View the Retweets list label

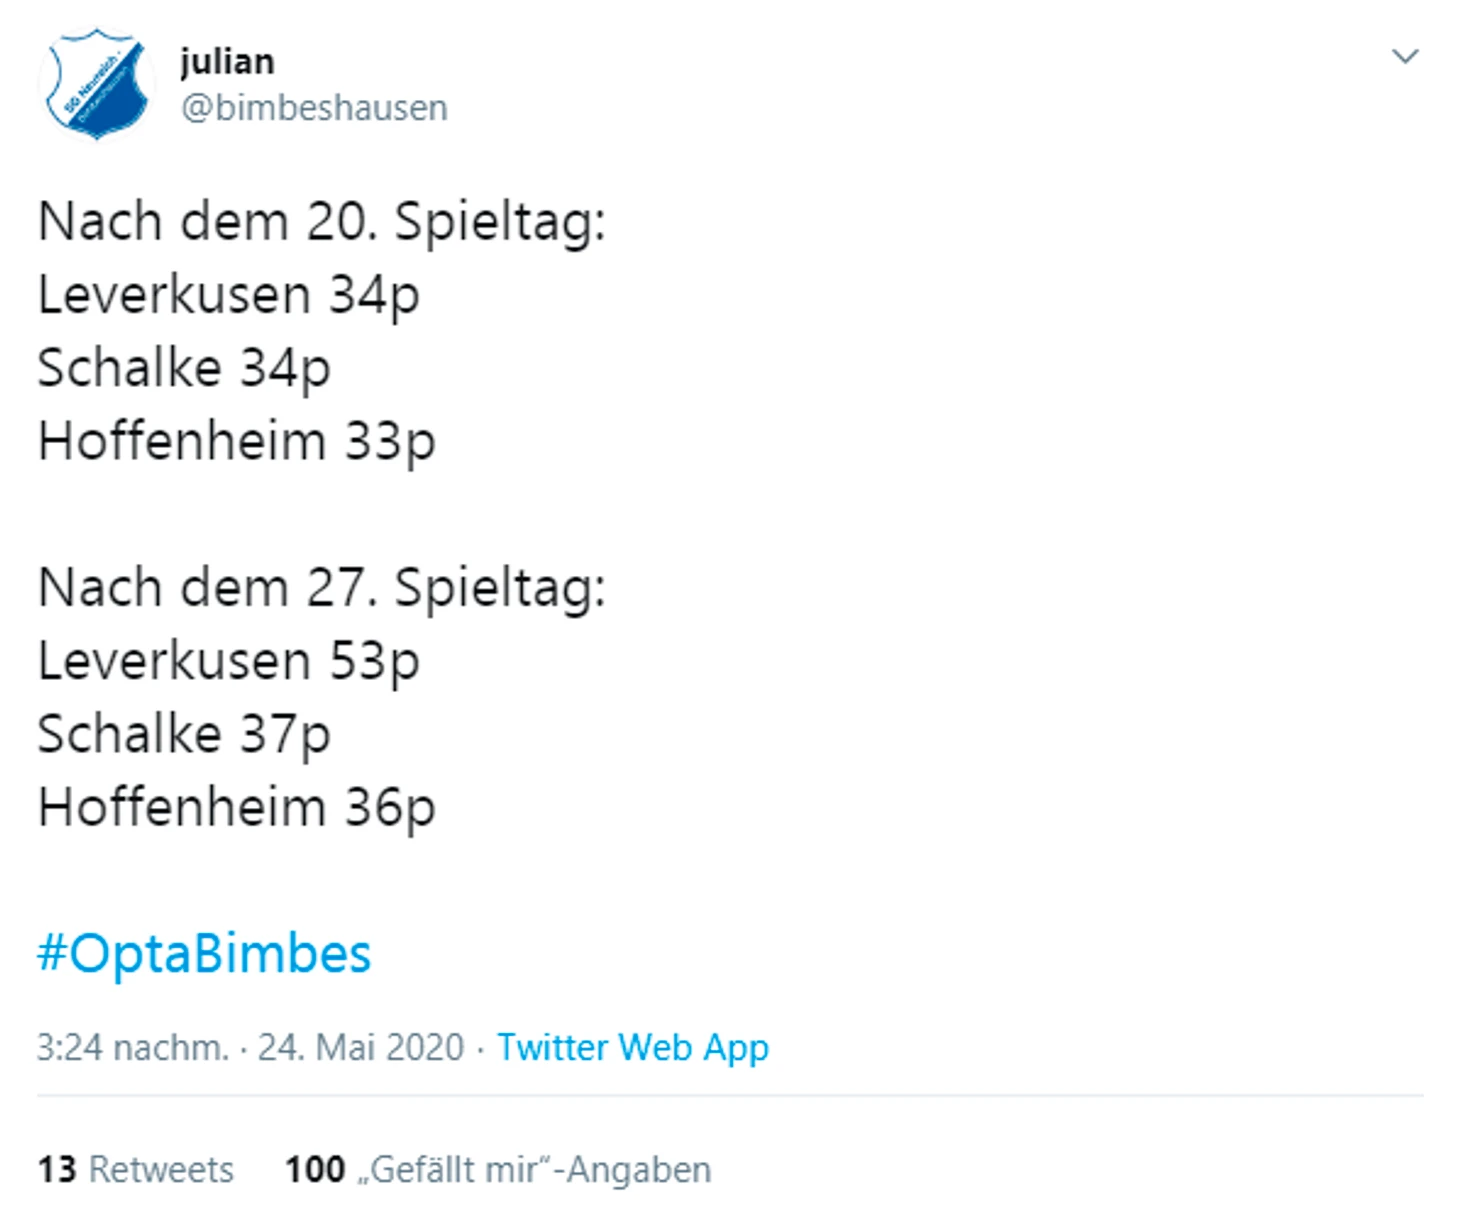click(x=161, y=1169)
